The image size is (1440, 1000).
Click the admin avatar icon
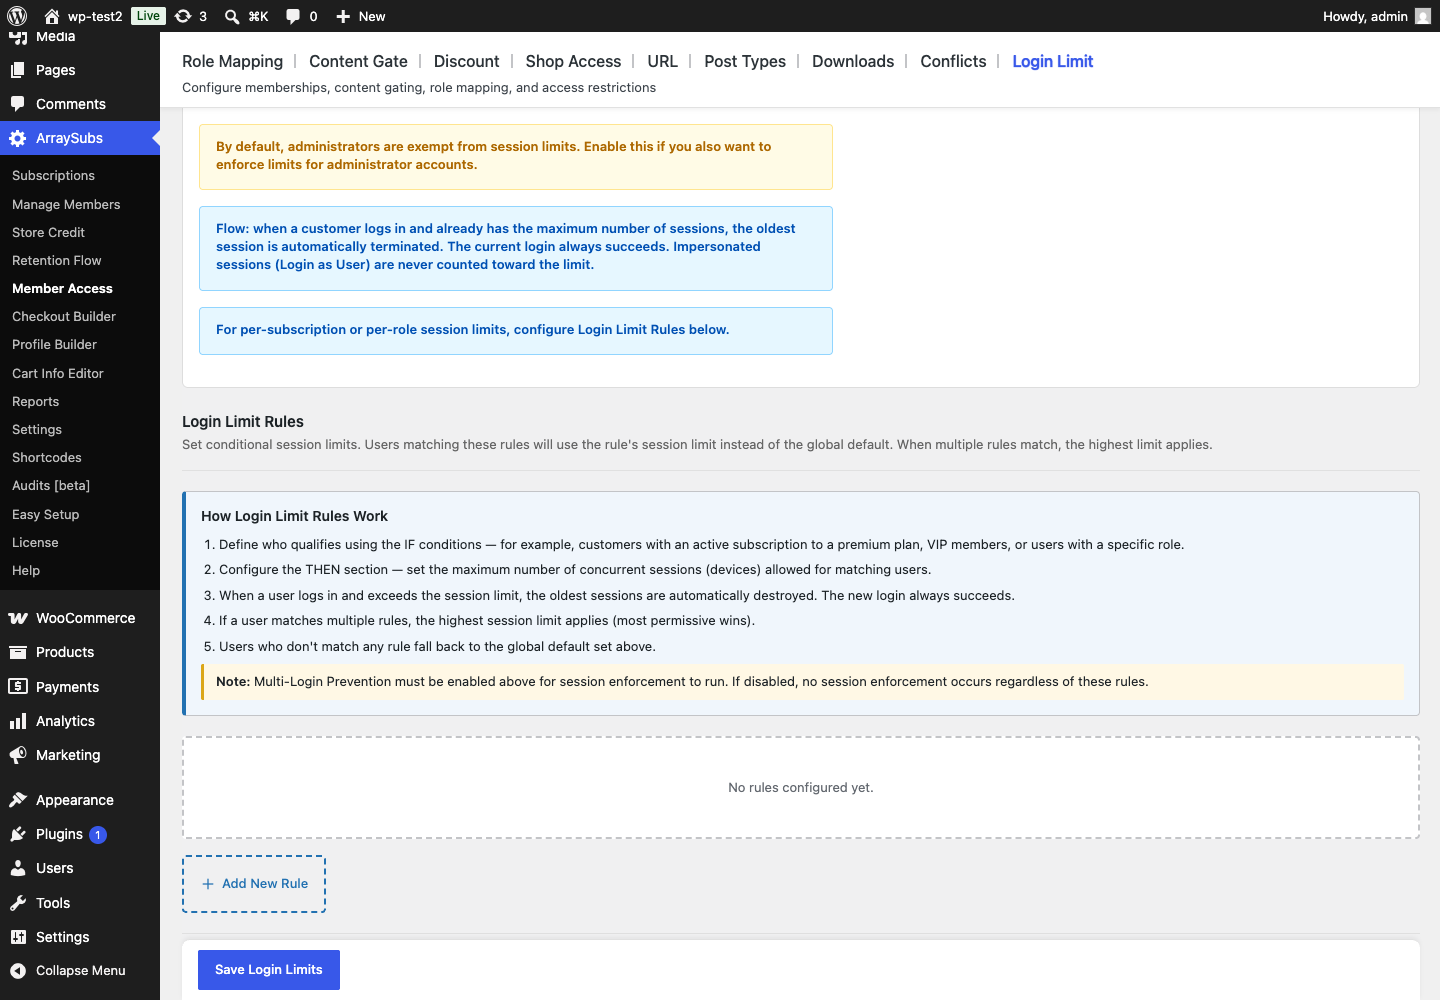click(x=1423, y=16)
